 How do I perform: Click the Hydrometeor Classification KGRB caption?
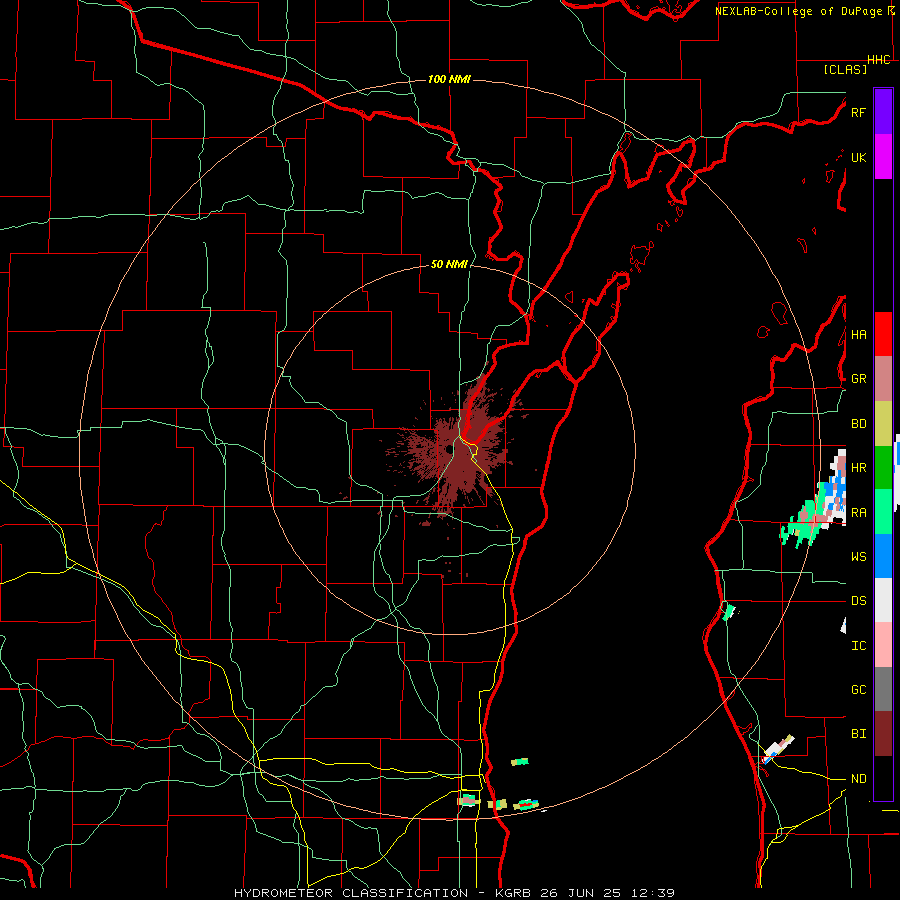(454, 893)
